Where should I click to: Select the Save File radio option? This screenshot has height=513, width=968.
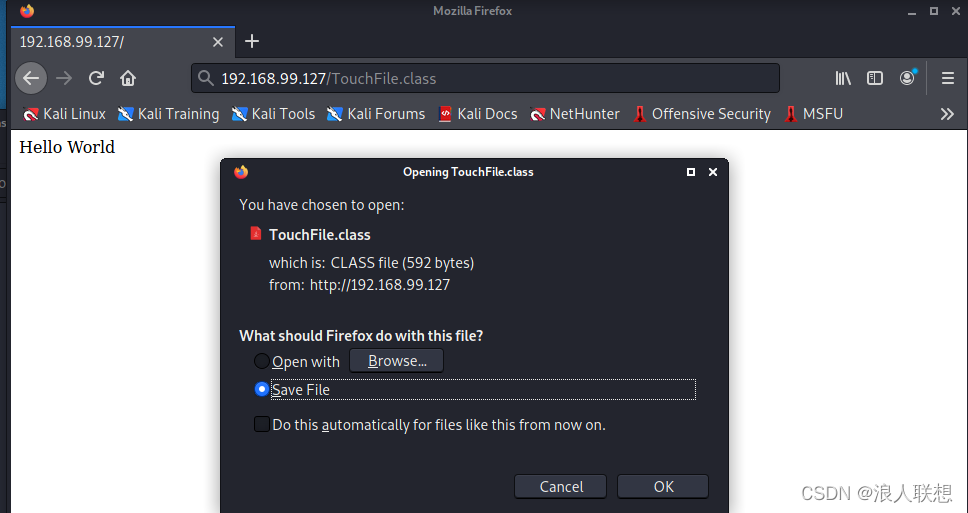261,389
